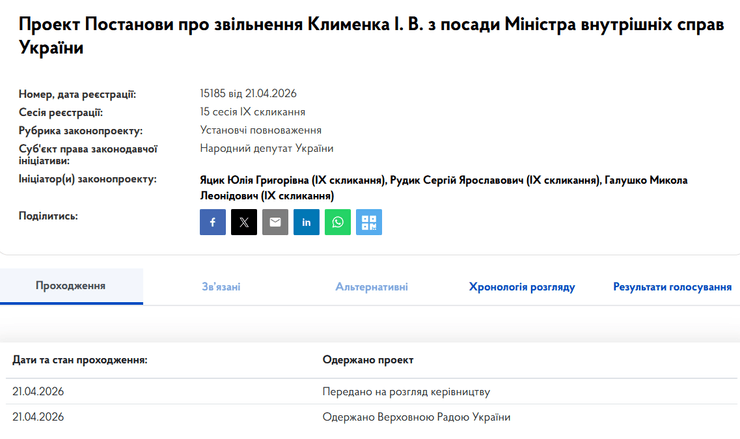Share the bill on LinkedIn
Screen dimensions: 740x439
click(307, 222)
